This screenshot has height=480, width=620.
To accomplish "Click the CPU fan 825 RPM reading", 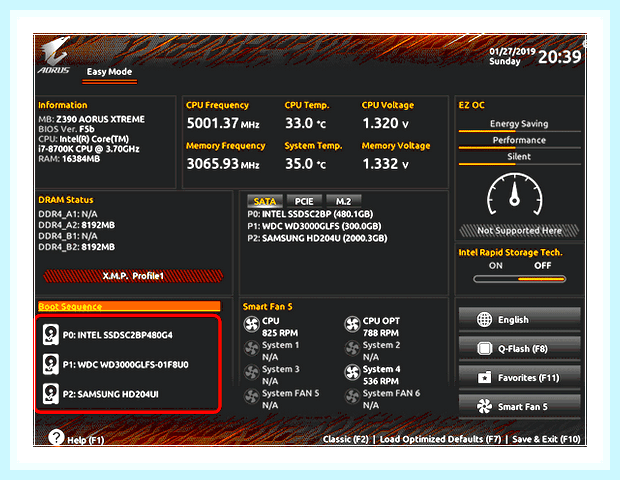I will [x=280, y=333].
